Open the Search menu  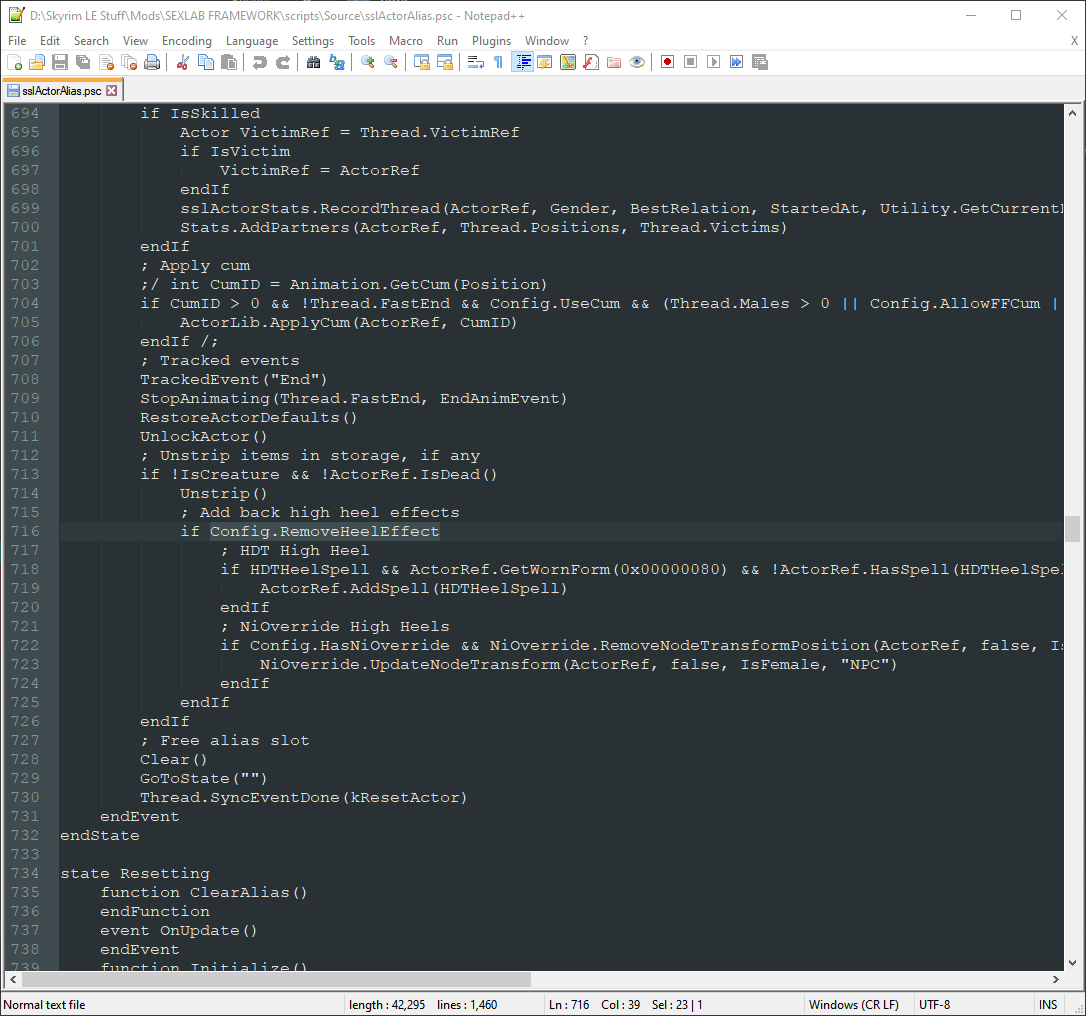tap(91, 41)
